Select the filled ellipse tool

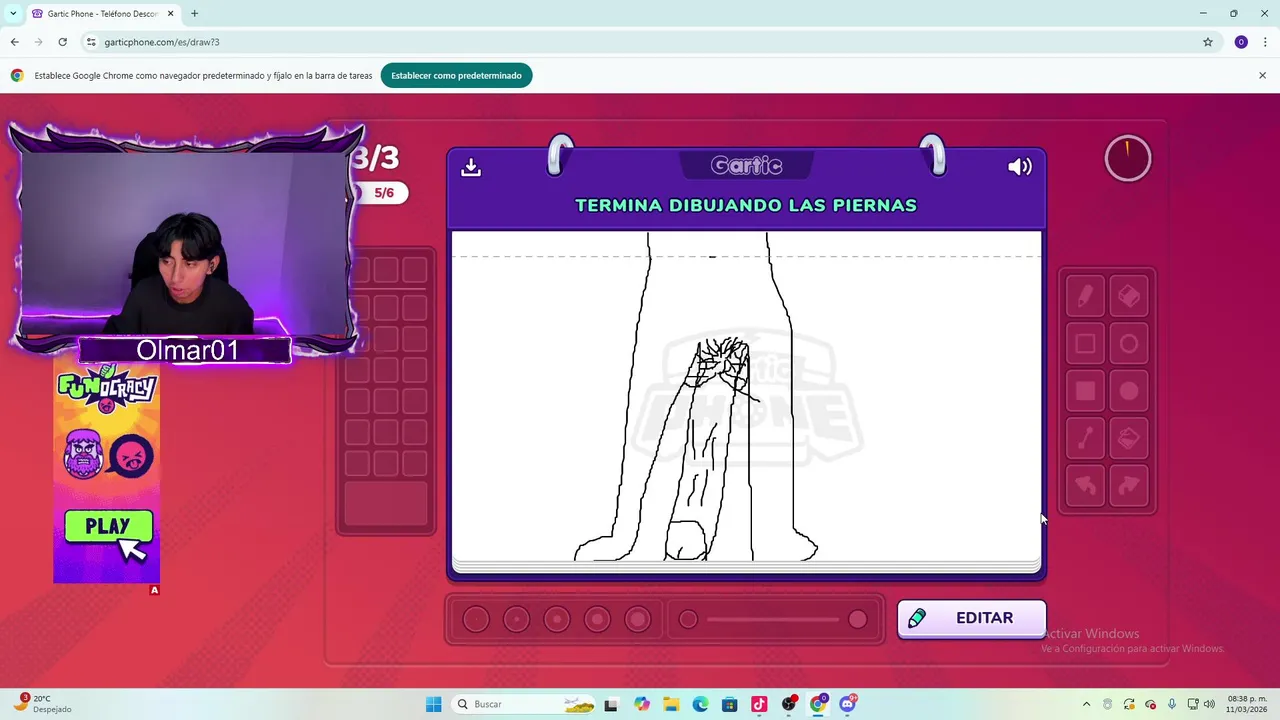coord(1129,391)
